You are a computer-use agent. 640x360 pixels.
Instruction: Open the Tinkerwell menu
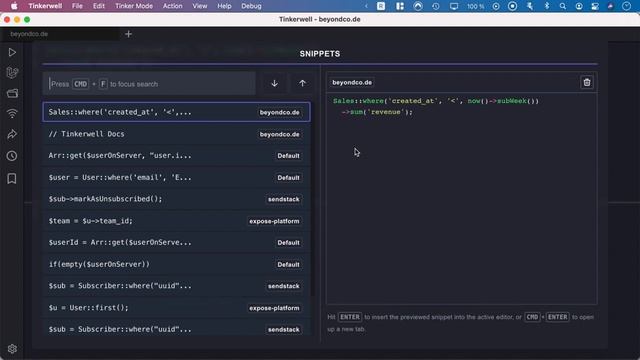(x=45, y=6)
